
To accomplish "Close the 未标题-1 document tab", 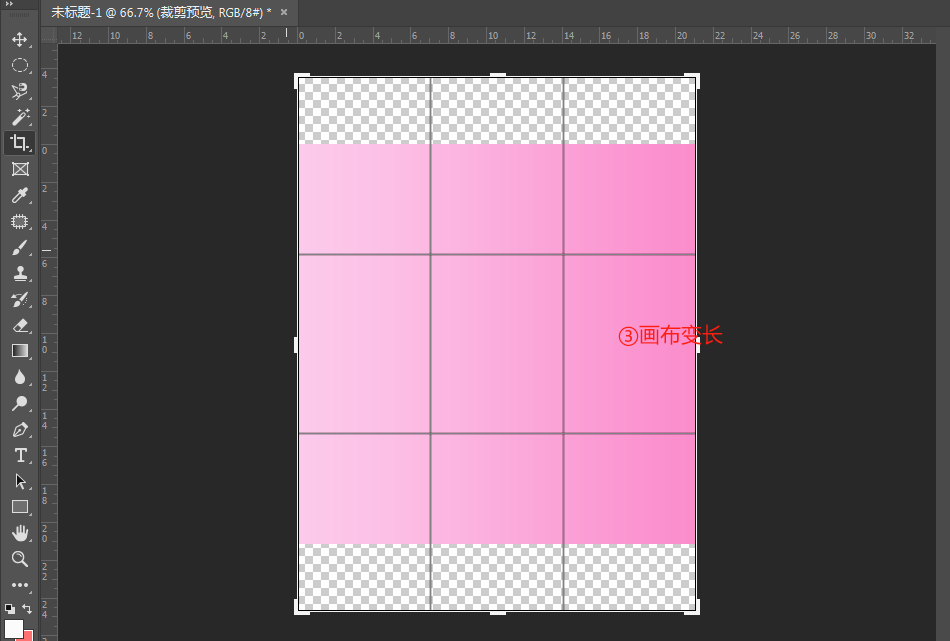I will coord(284,12).
